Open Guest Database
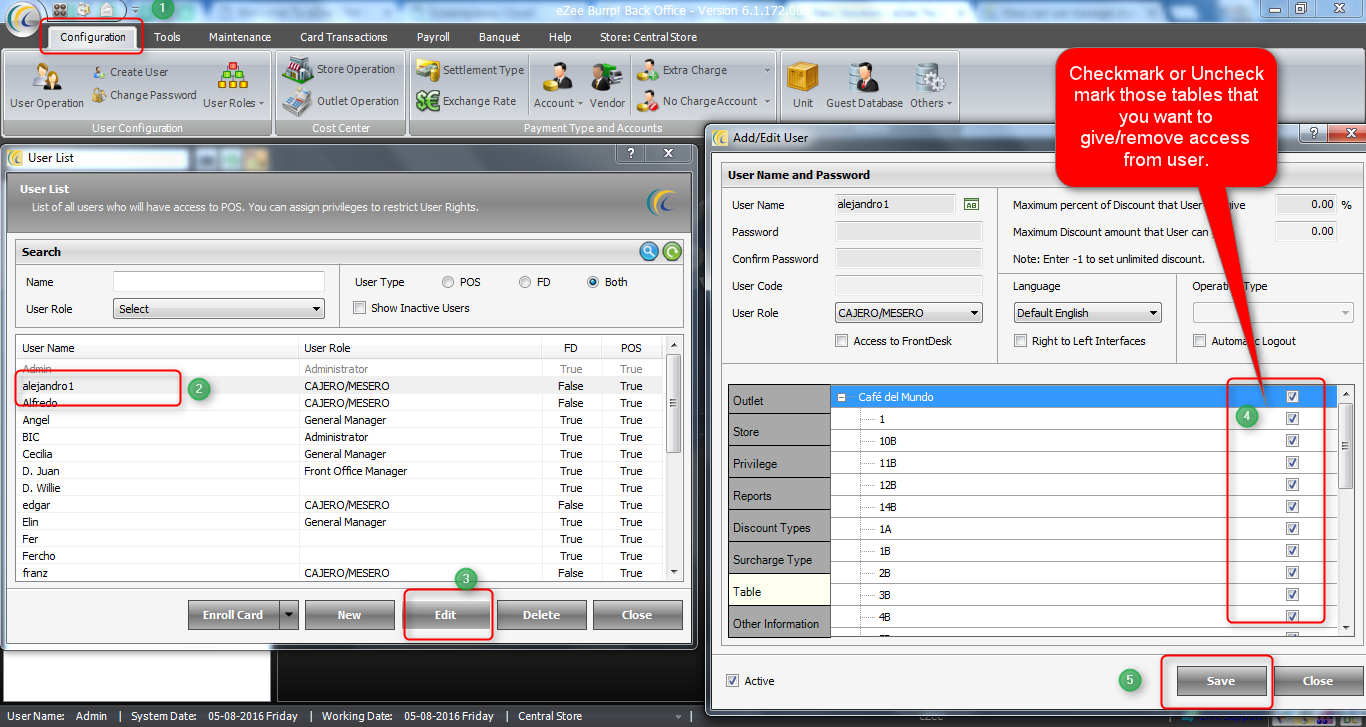Viewport: 1366px width, 727px height. click(x=864, y=86)
